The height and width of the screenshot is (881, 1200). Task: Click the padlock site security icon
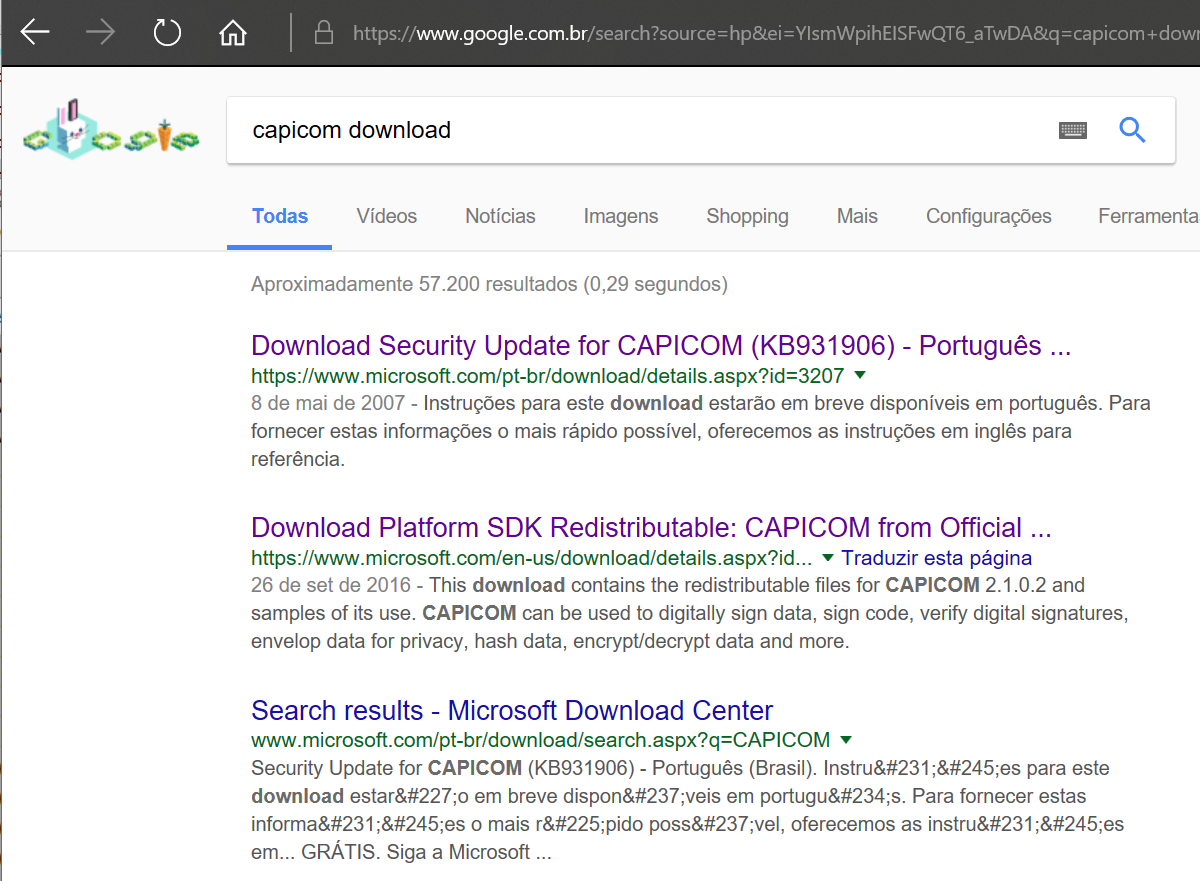point(323,33)
